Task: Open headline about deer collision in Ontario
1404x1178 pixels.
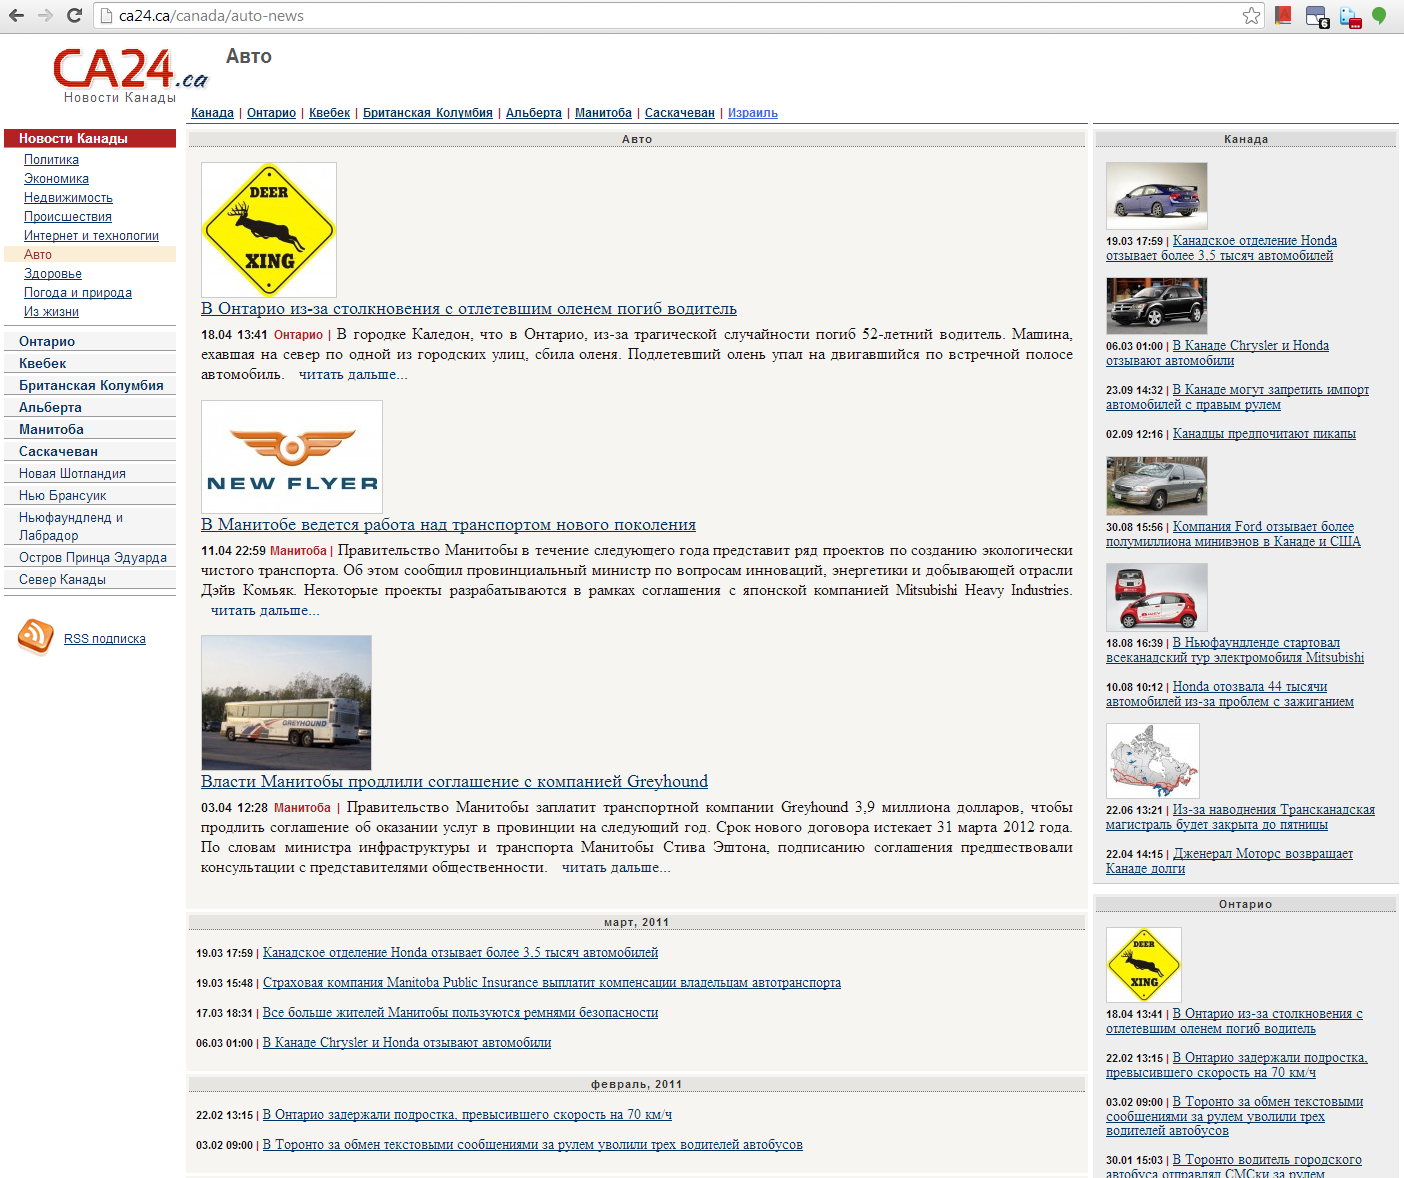Action: click(469, 309)
